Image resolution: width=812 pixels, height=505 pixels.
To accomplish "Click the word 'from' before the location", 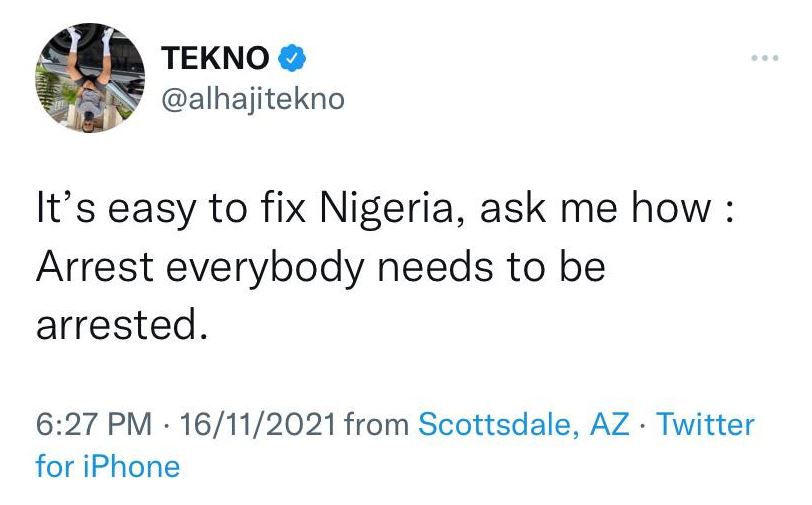I will pos(375,423).
